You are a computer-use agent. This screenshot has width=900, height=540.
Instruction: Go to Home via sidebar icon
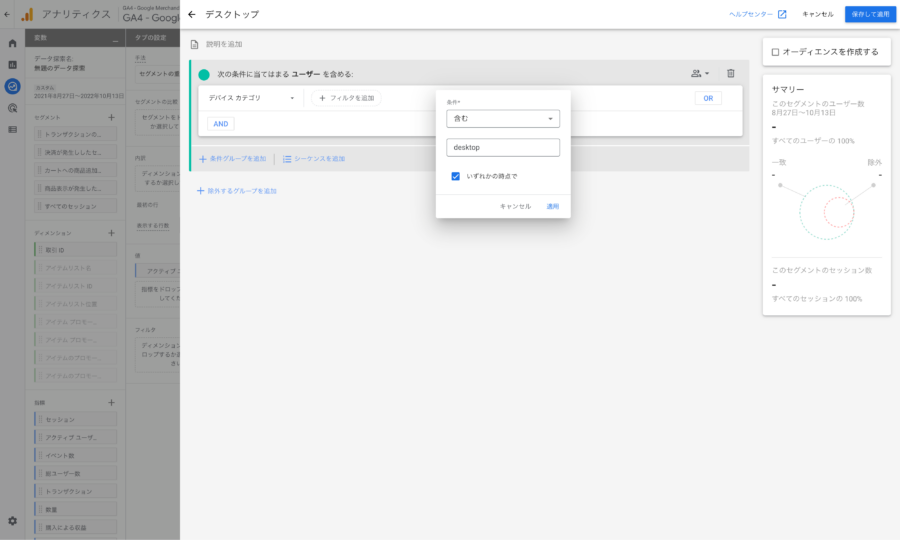12,43
